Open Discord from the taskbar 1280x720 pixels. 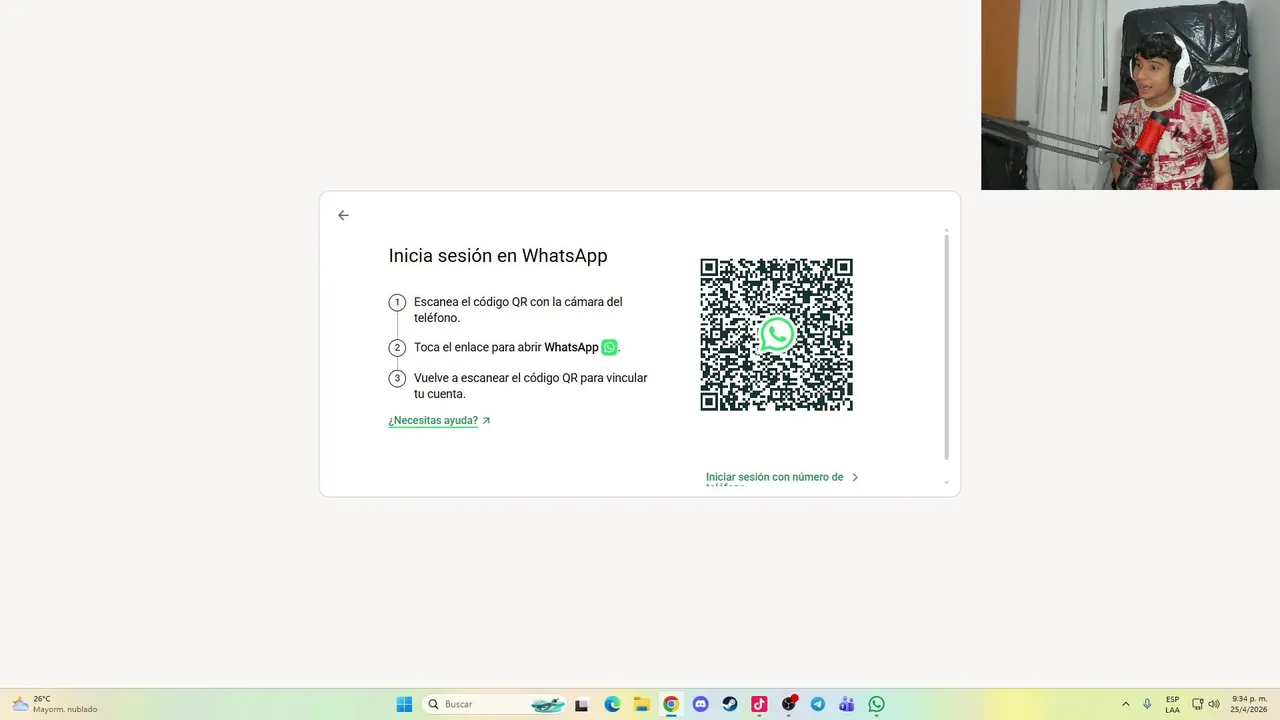point(700,704)
